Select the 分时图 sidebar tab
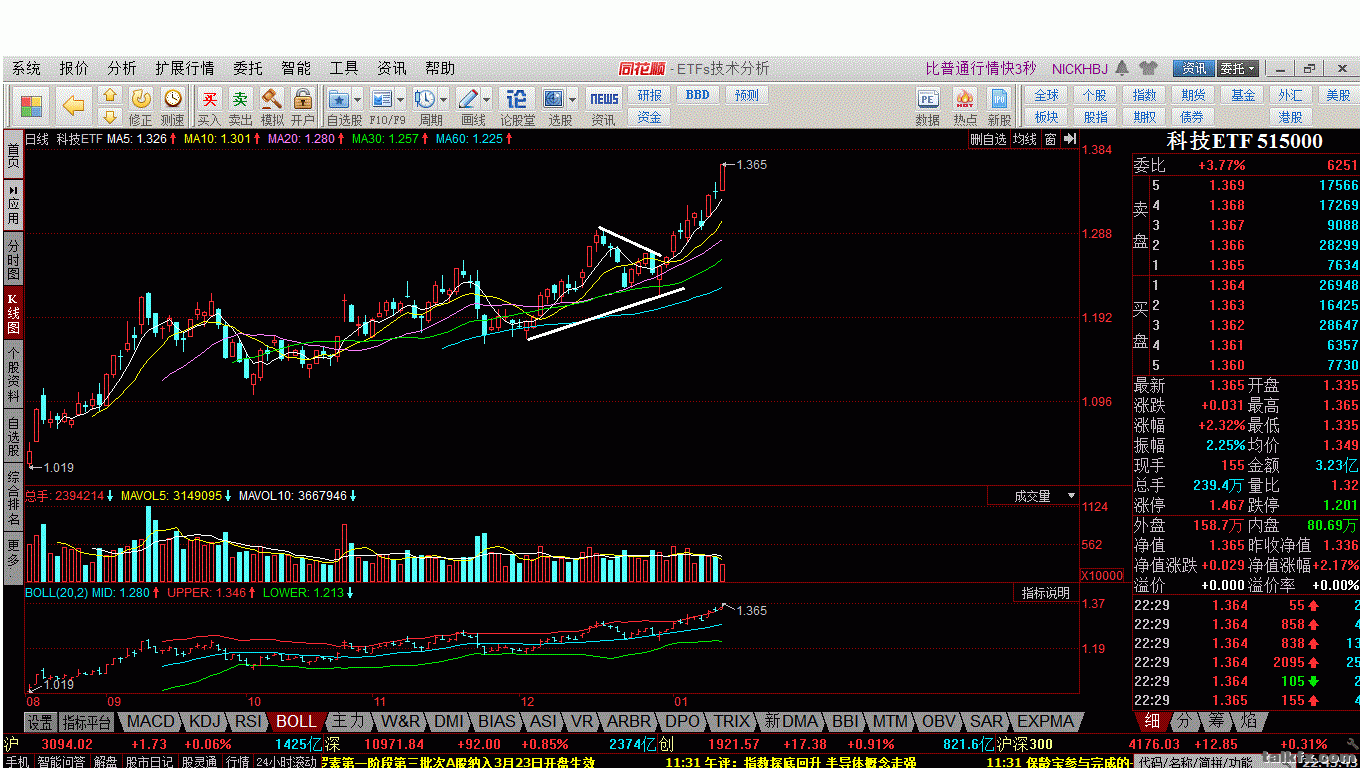Viewport: 1360px width, 768px height. 13,259
